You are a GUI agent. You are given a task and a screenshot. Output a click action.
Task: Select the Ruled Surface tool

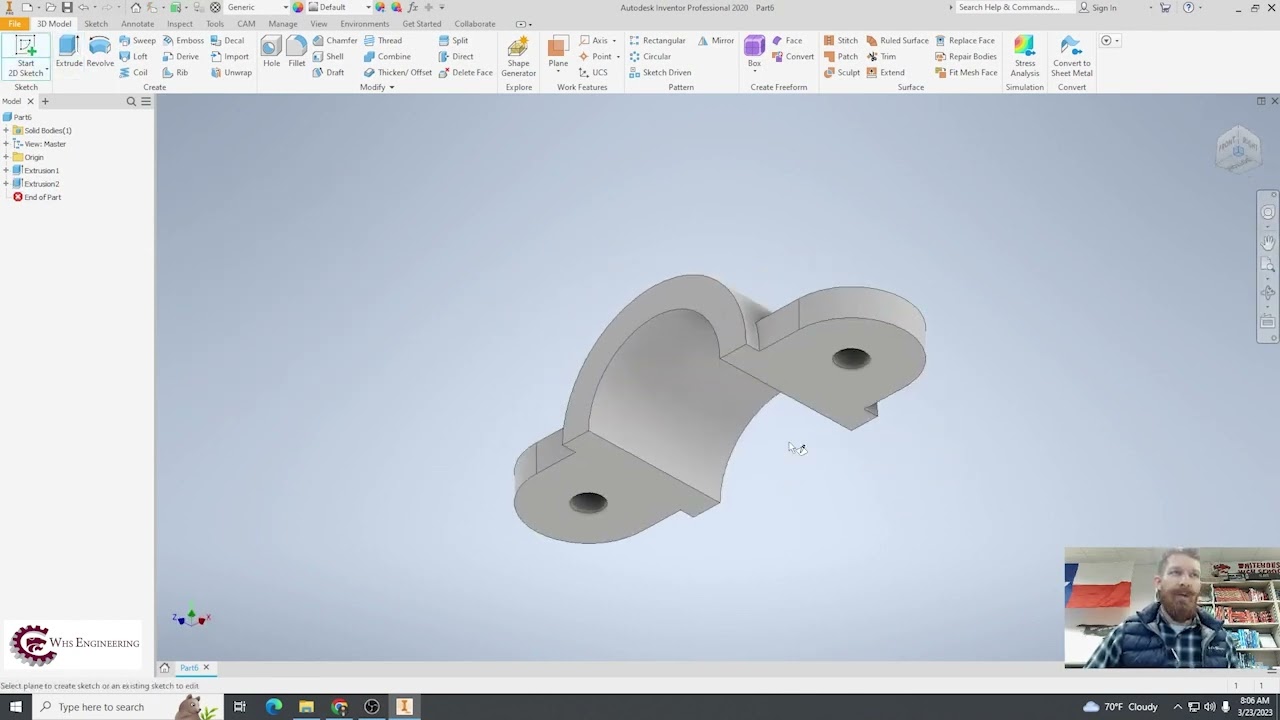[897, 40]
